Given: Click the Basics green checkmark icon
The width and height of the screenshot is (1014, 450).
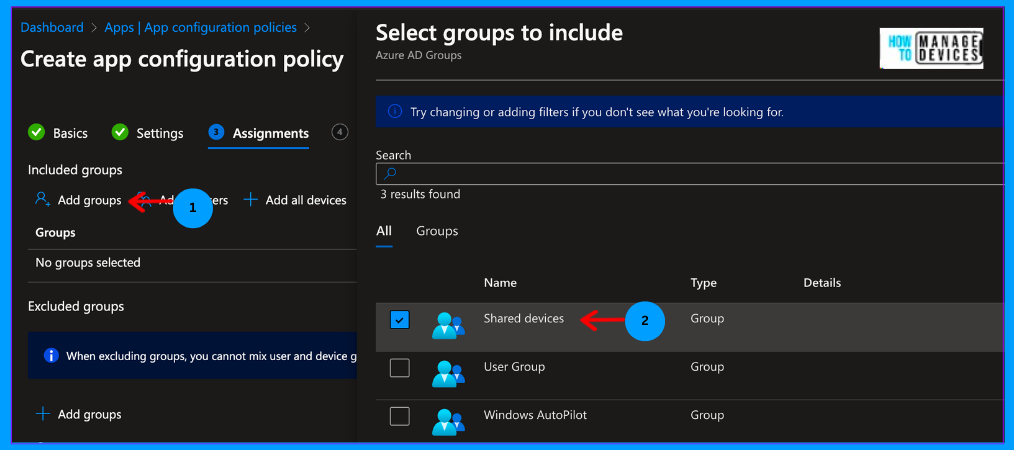Looking at the screenshot, I should click(x=37, y=133).
